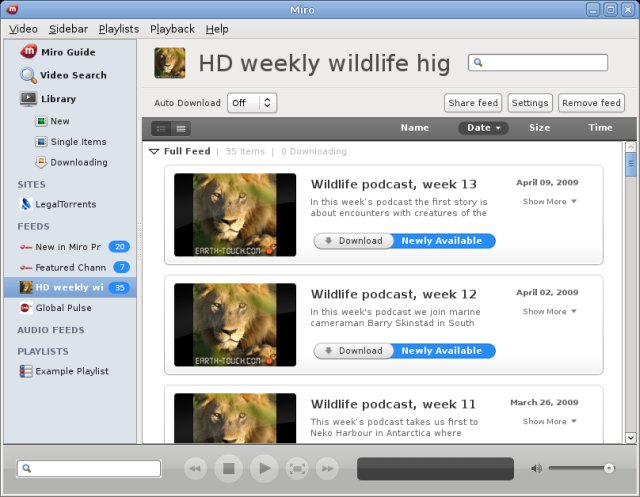The width and height of the screenshot is (640, 497).
Task: Click the 35 unwatched badge
Action: (x=119, y=287)
